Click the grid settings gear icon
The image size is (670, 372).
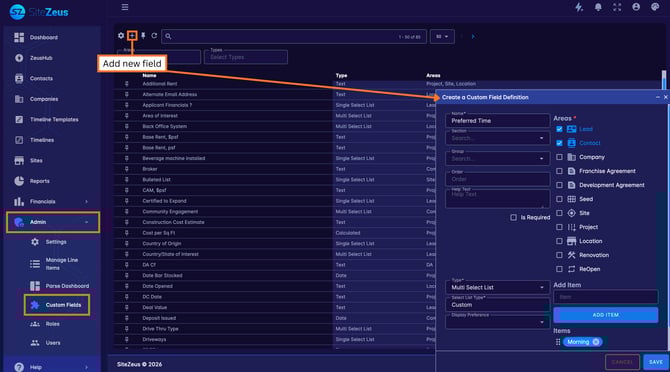click(x=121, y=36)
